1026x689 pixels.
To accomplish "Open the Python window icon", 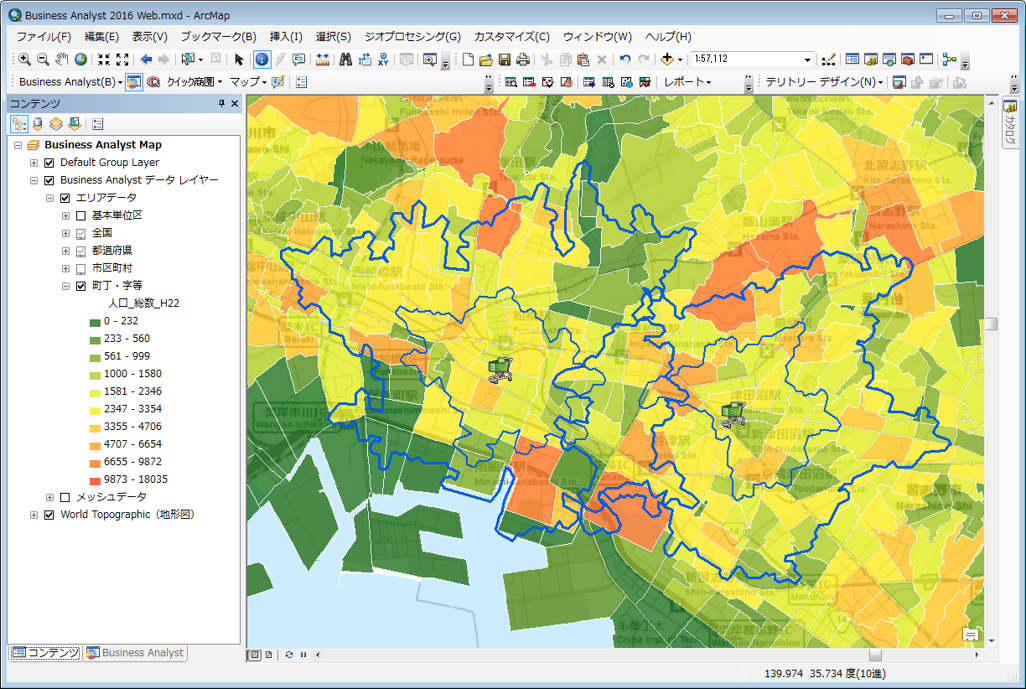I will coord(926,60).
